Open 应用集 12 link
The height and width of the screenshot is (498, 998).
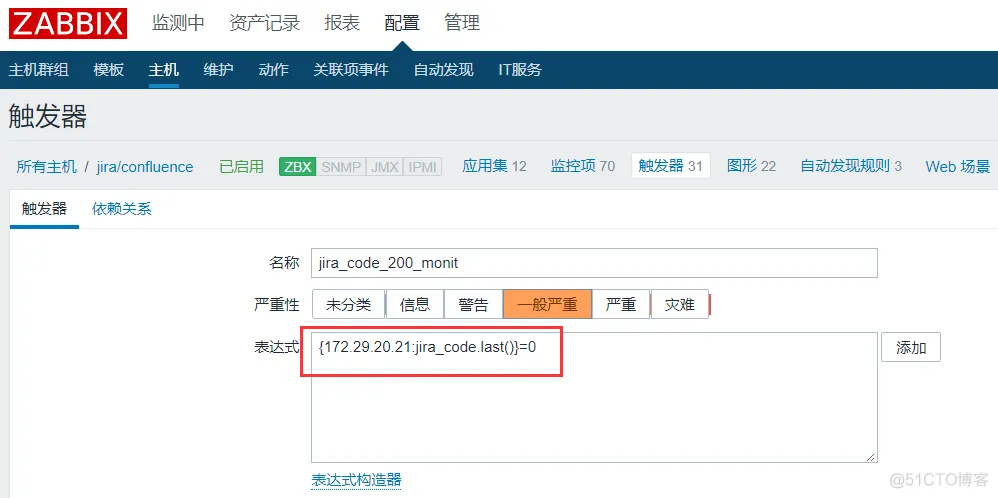tap(495, 167)
